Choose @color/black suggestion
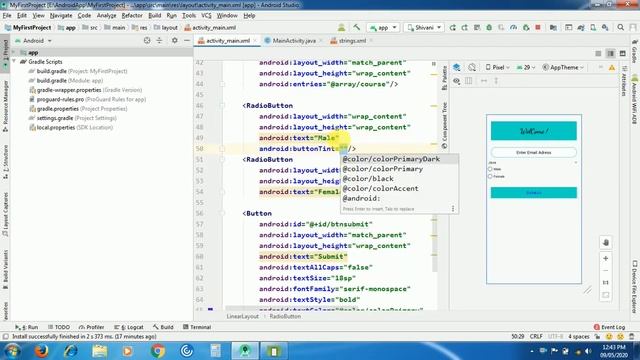640x360 pixels. 399,178
